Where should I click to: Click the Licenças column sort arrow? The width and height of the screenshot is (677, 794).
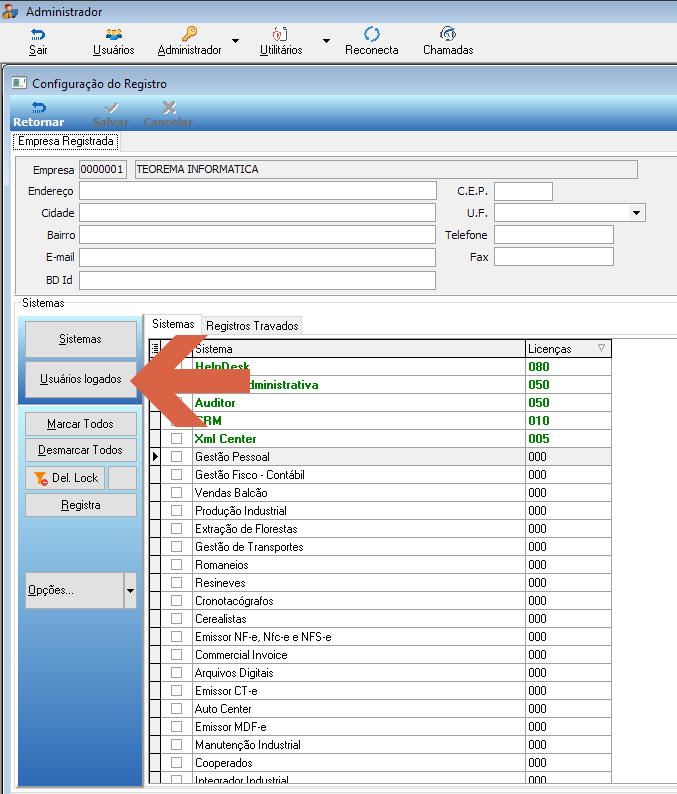(601, 348)
